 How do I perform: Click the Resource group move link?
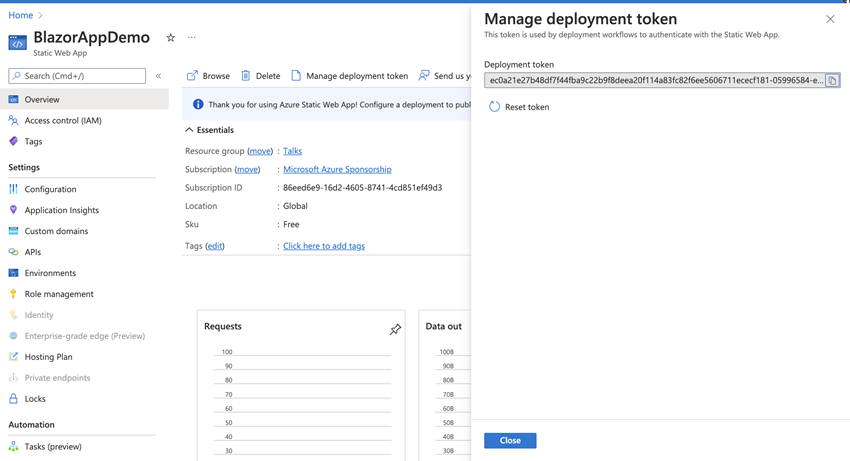click(x=260, y=151)
